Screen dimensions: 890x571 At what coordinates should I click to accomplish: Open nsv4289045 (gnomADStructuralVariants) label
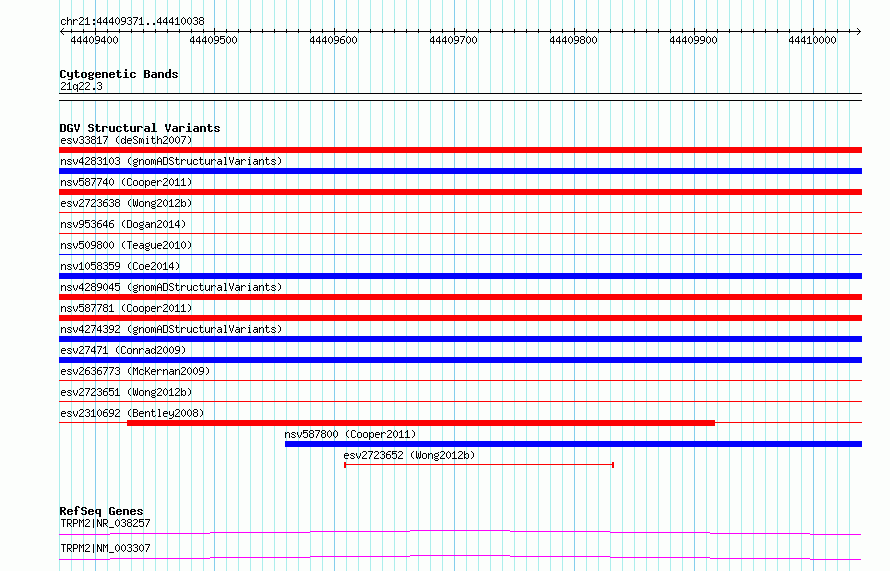(171, 287)
